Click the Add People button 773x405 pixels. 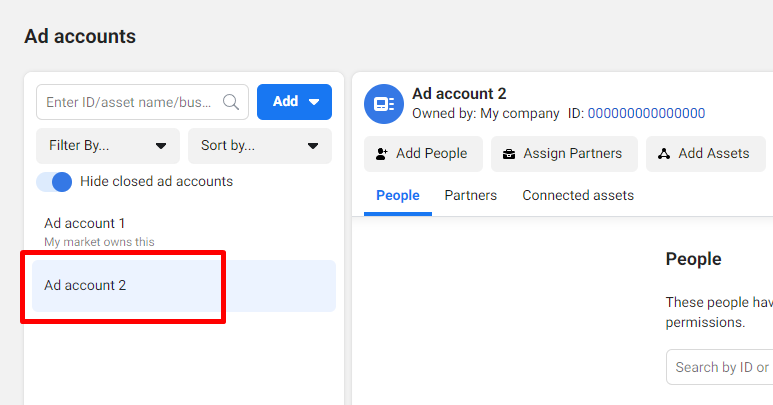click(423, 154)
